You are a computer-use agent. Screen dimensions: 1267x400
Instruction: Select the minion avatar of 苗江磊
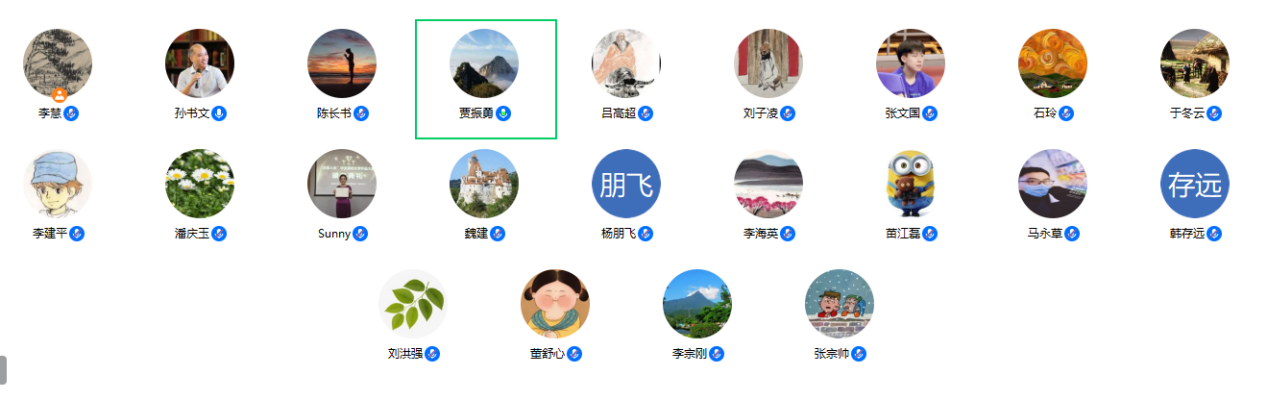910,183
